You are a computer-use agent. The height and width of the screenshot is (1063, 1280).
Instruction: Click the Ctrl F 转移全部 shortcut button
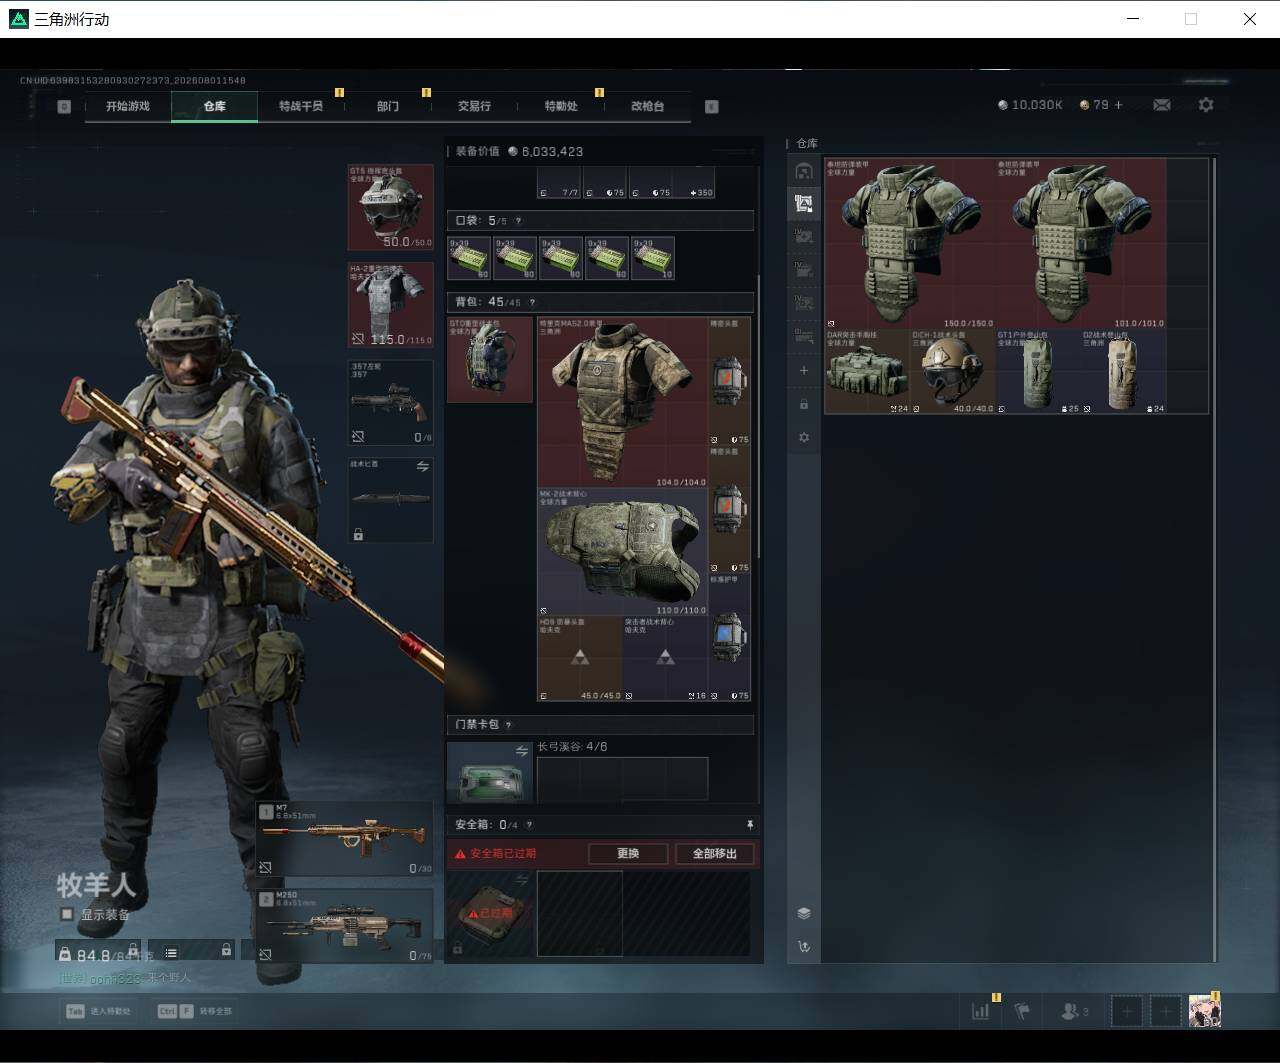194,1011
